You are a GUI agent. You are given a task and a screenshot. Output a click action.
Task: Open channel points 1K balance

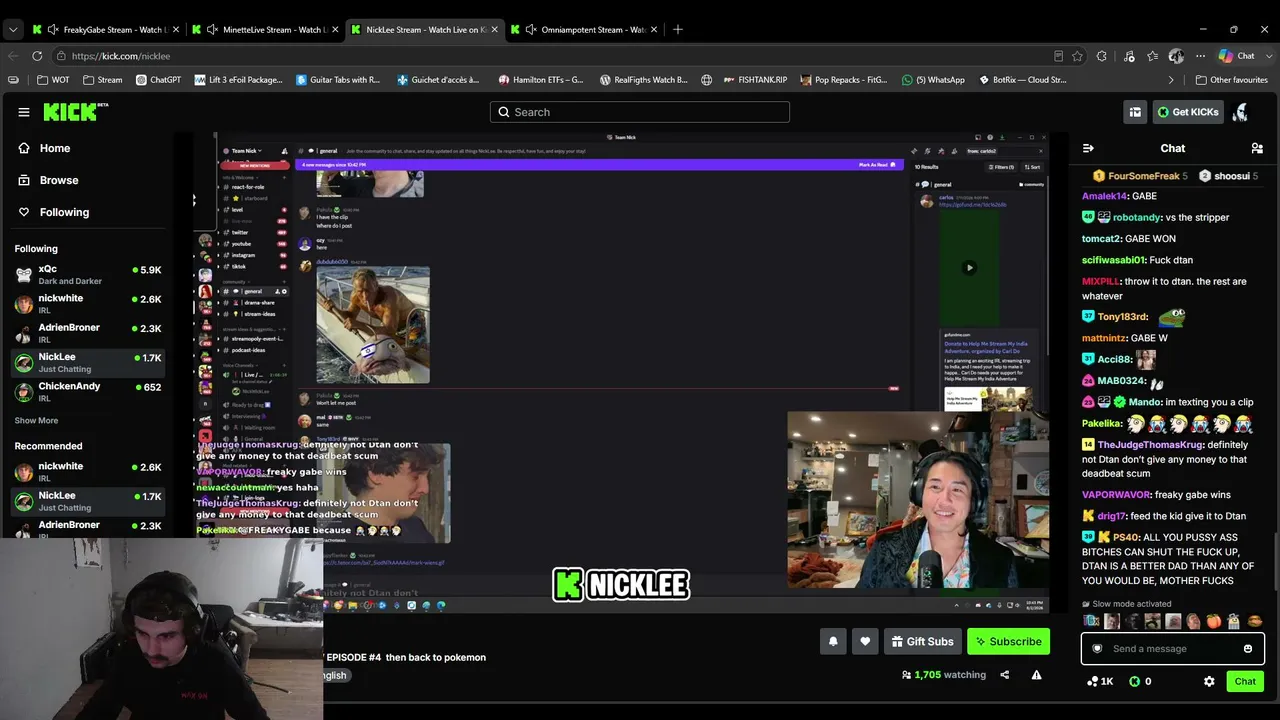[x=1100, y=682]
